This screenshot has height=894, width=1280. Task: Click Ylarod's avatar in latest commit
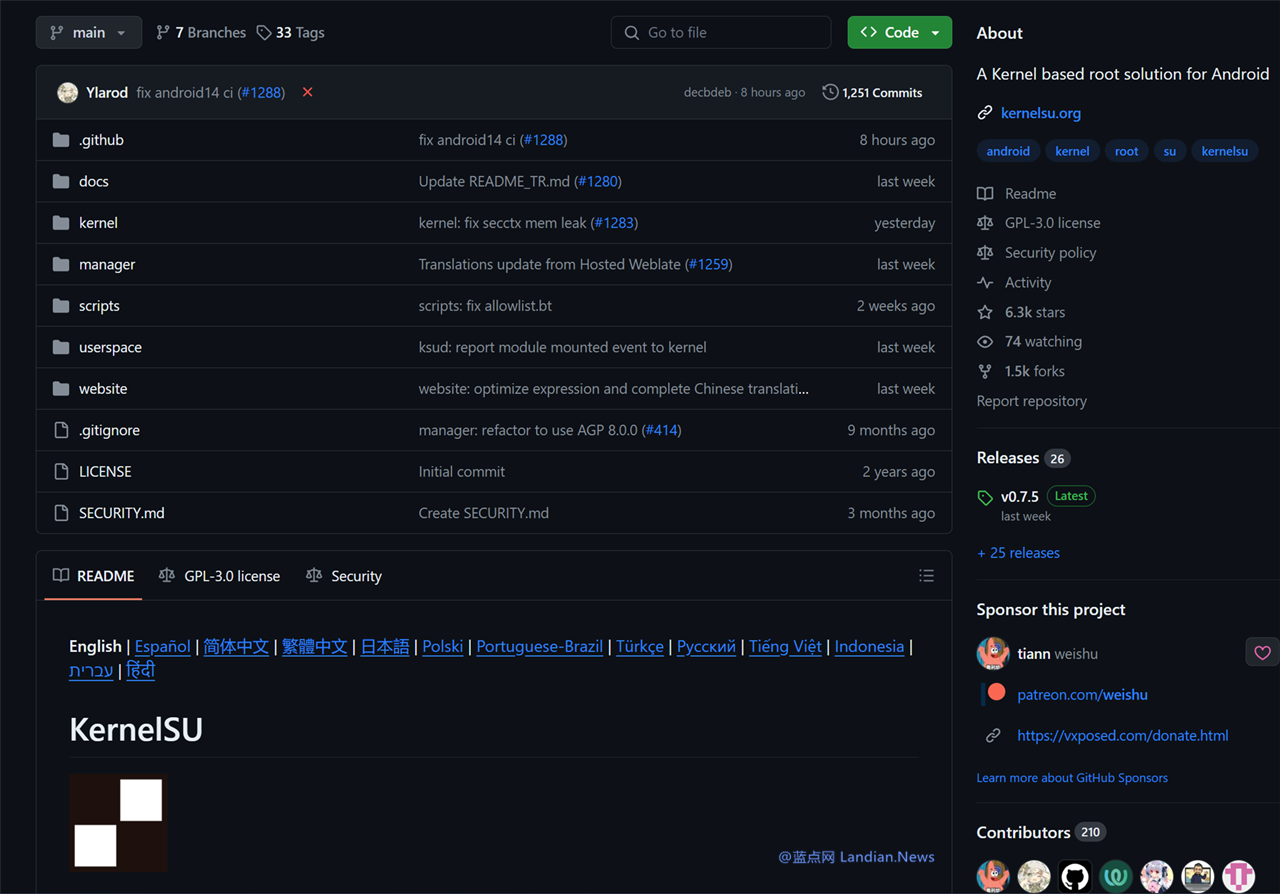coord(68,92)
